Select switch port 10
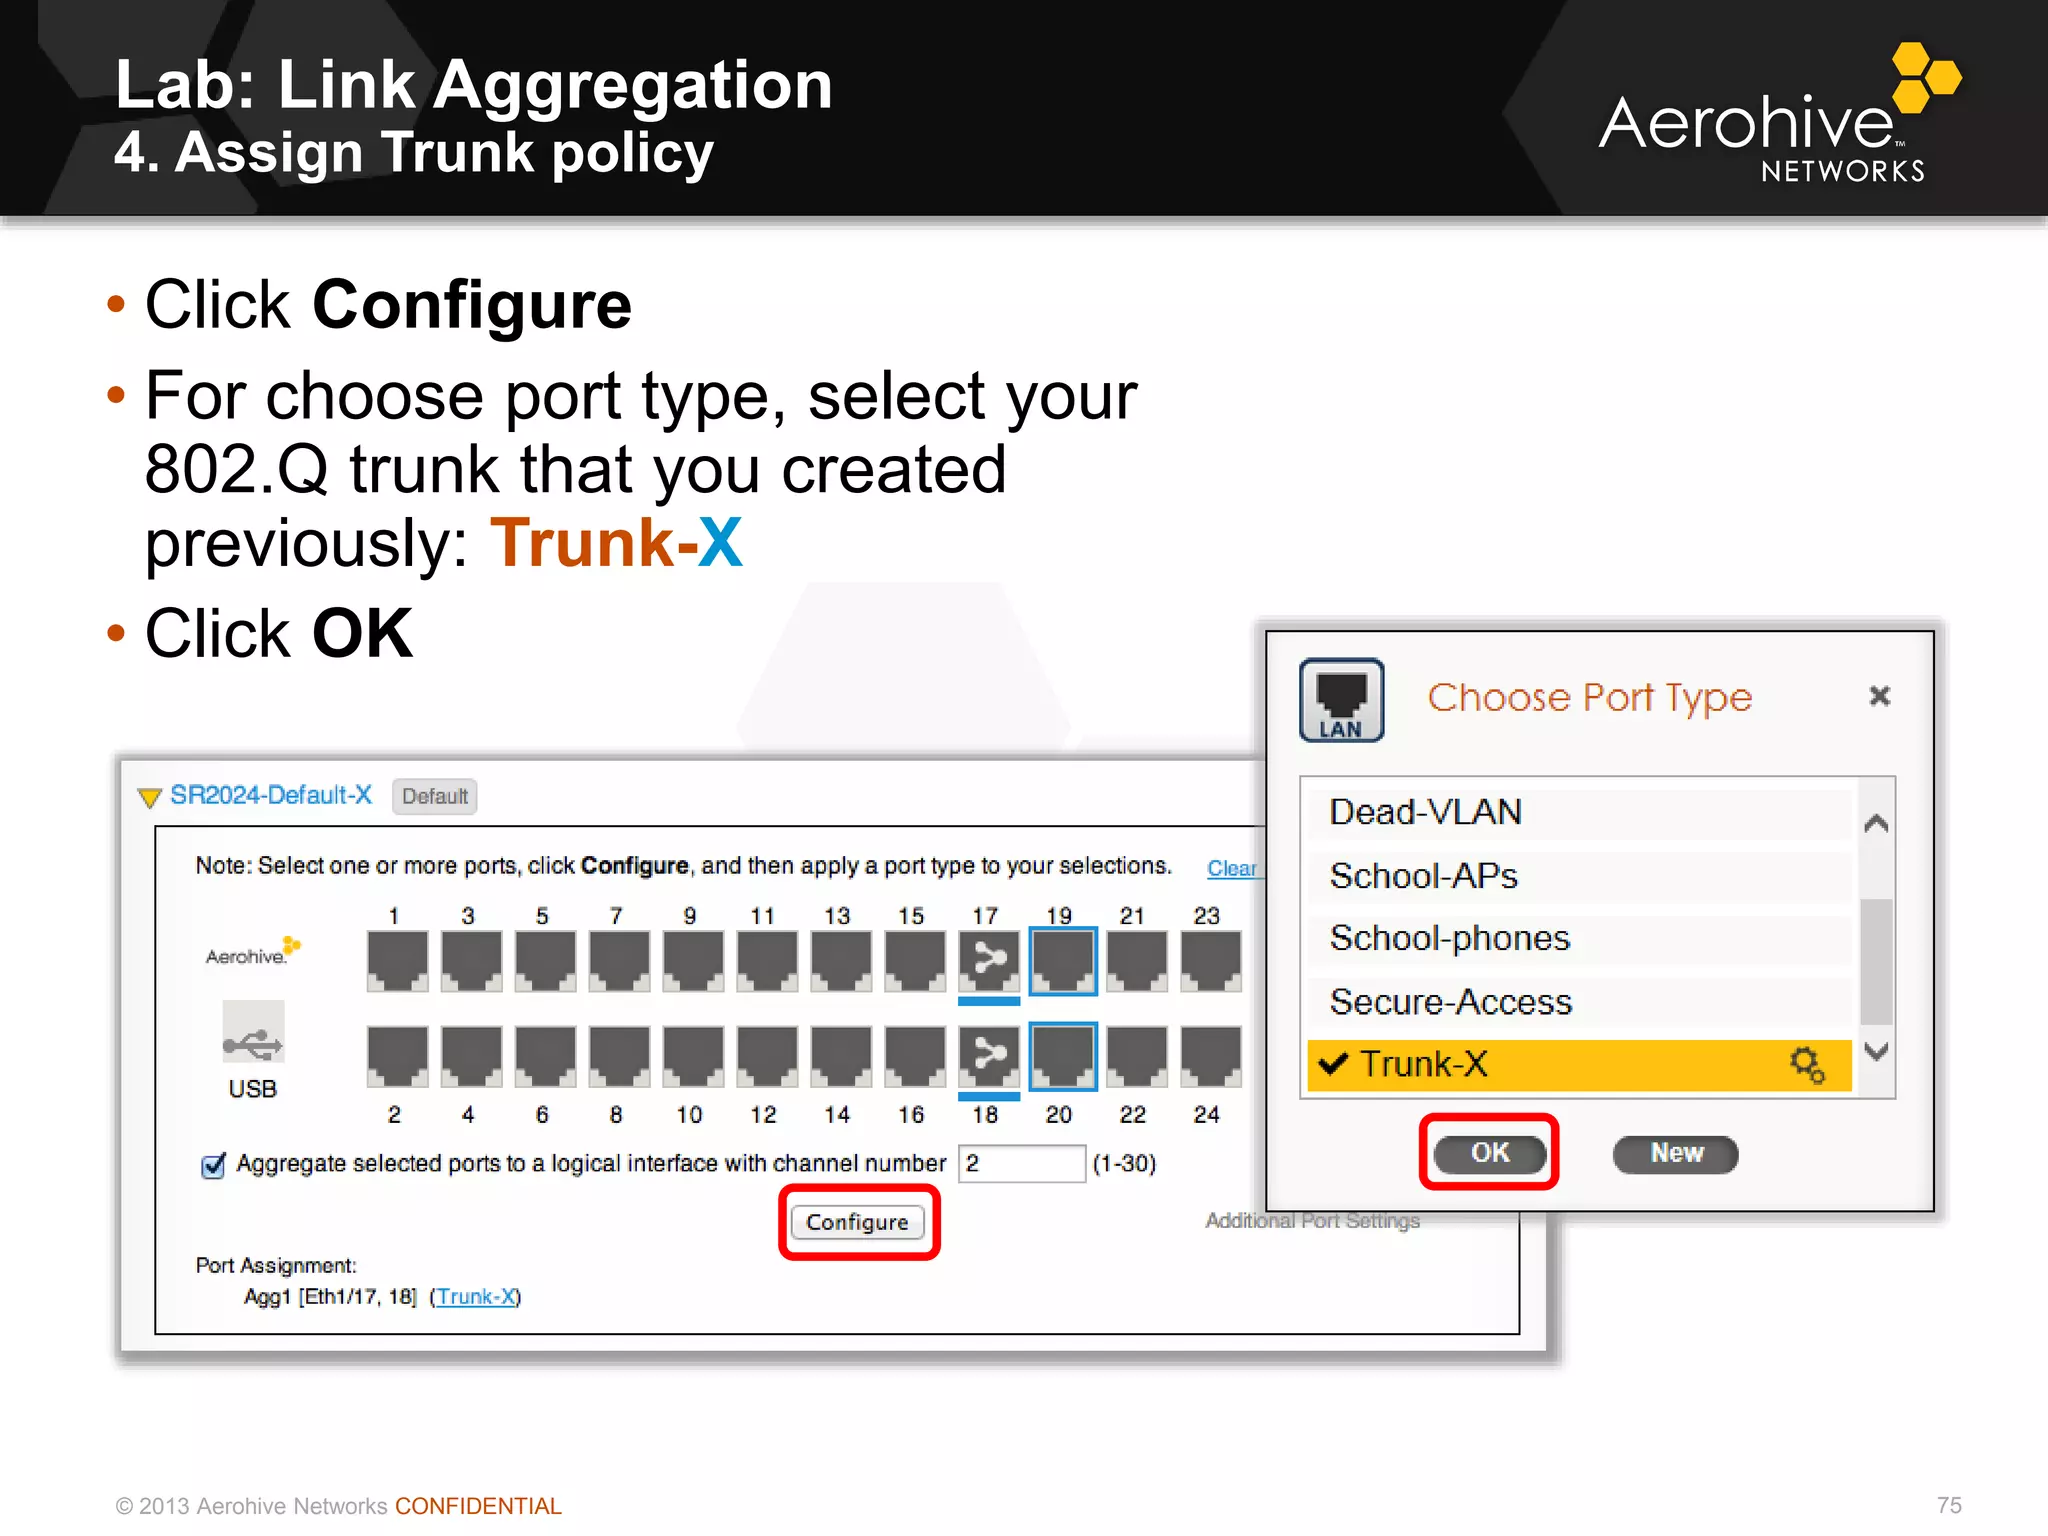The height and width of the screenshot is (1536, 2048). [x=693, y=1056]
